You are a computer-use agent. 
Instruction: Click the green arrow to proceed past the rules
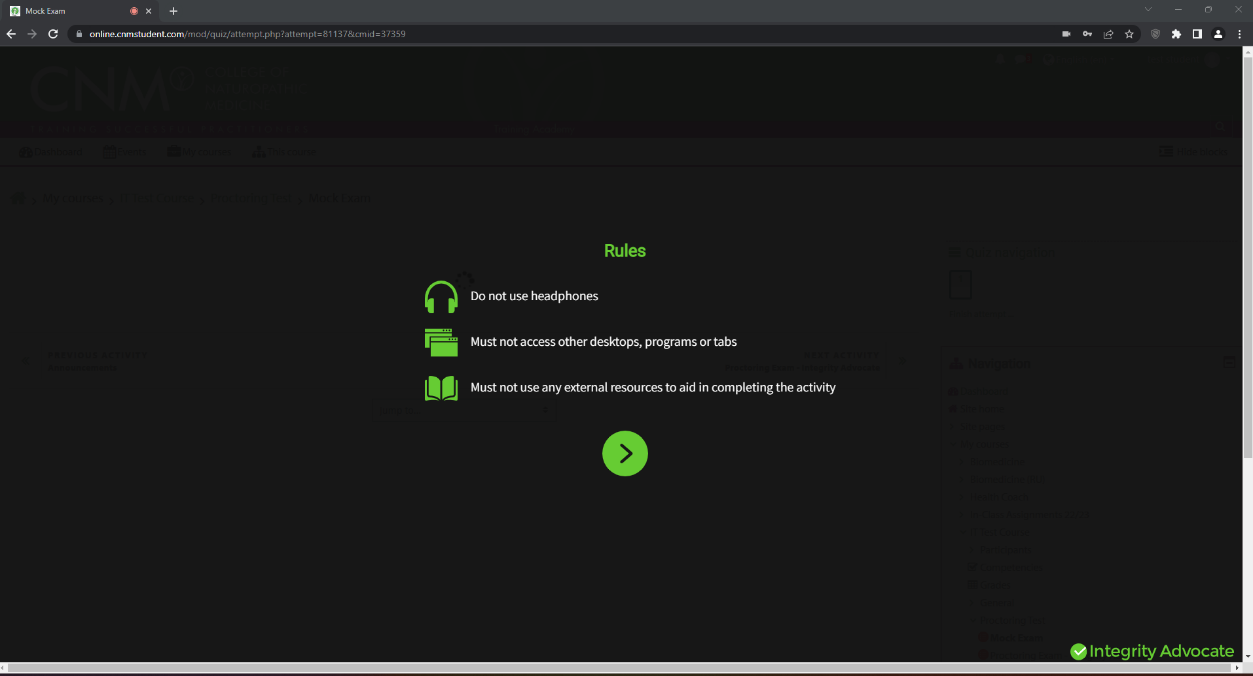point(625,453)
